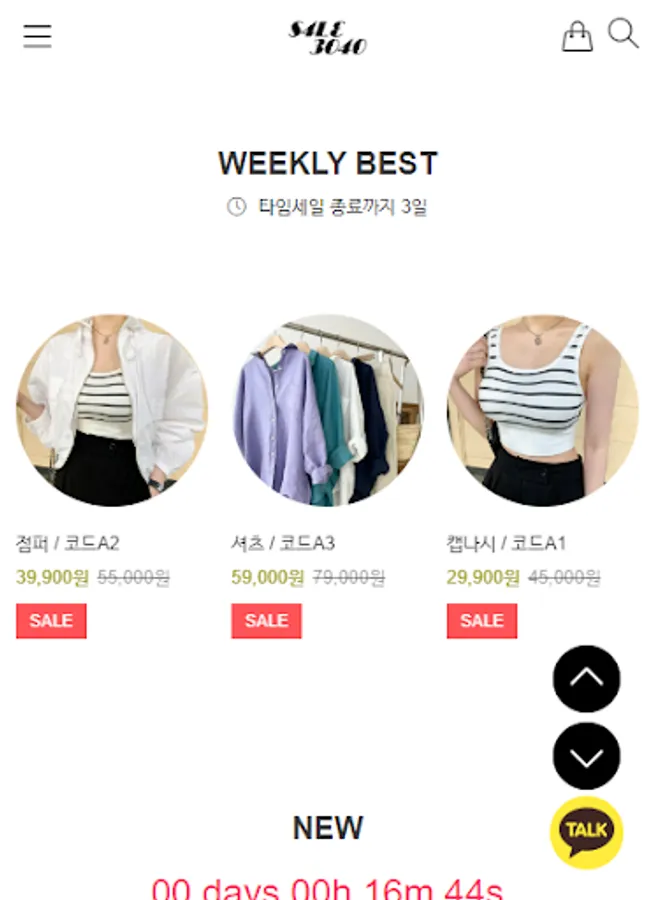View the white jumper product photo
Viewport: 654px width, 900px height.
112,410
